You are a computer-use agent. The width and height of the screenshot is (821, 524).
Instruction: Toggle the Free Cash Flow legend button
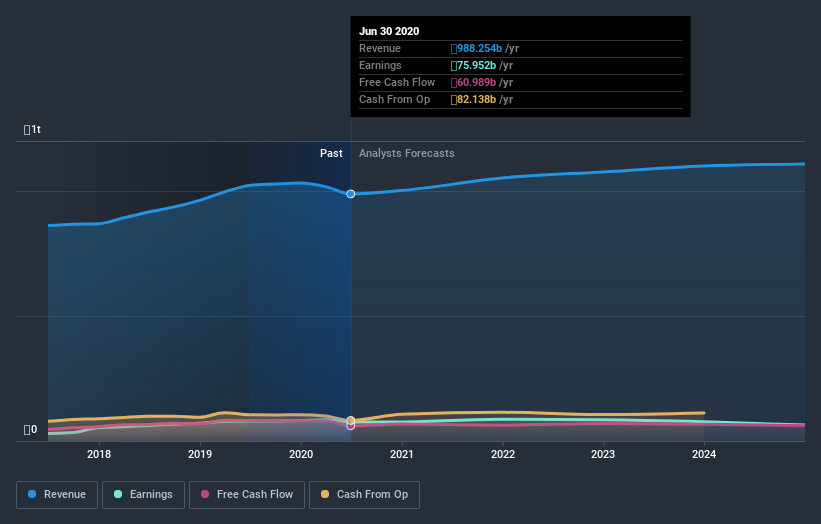(x=247, y=495)
